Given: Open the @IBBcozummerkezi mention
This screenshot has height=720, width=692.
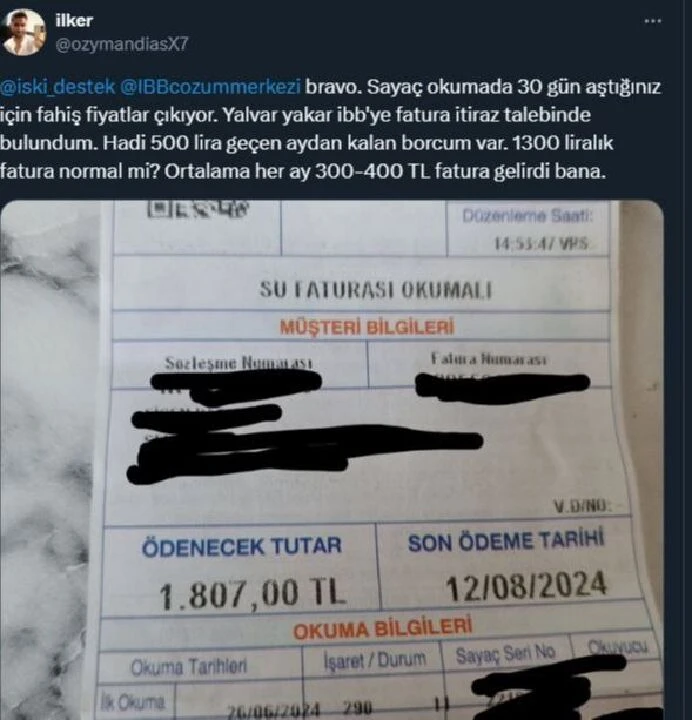Looking at the screenshot, I should click(210, 87).
